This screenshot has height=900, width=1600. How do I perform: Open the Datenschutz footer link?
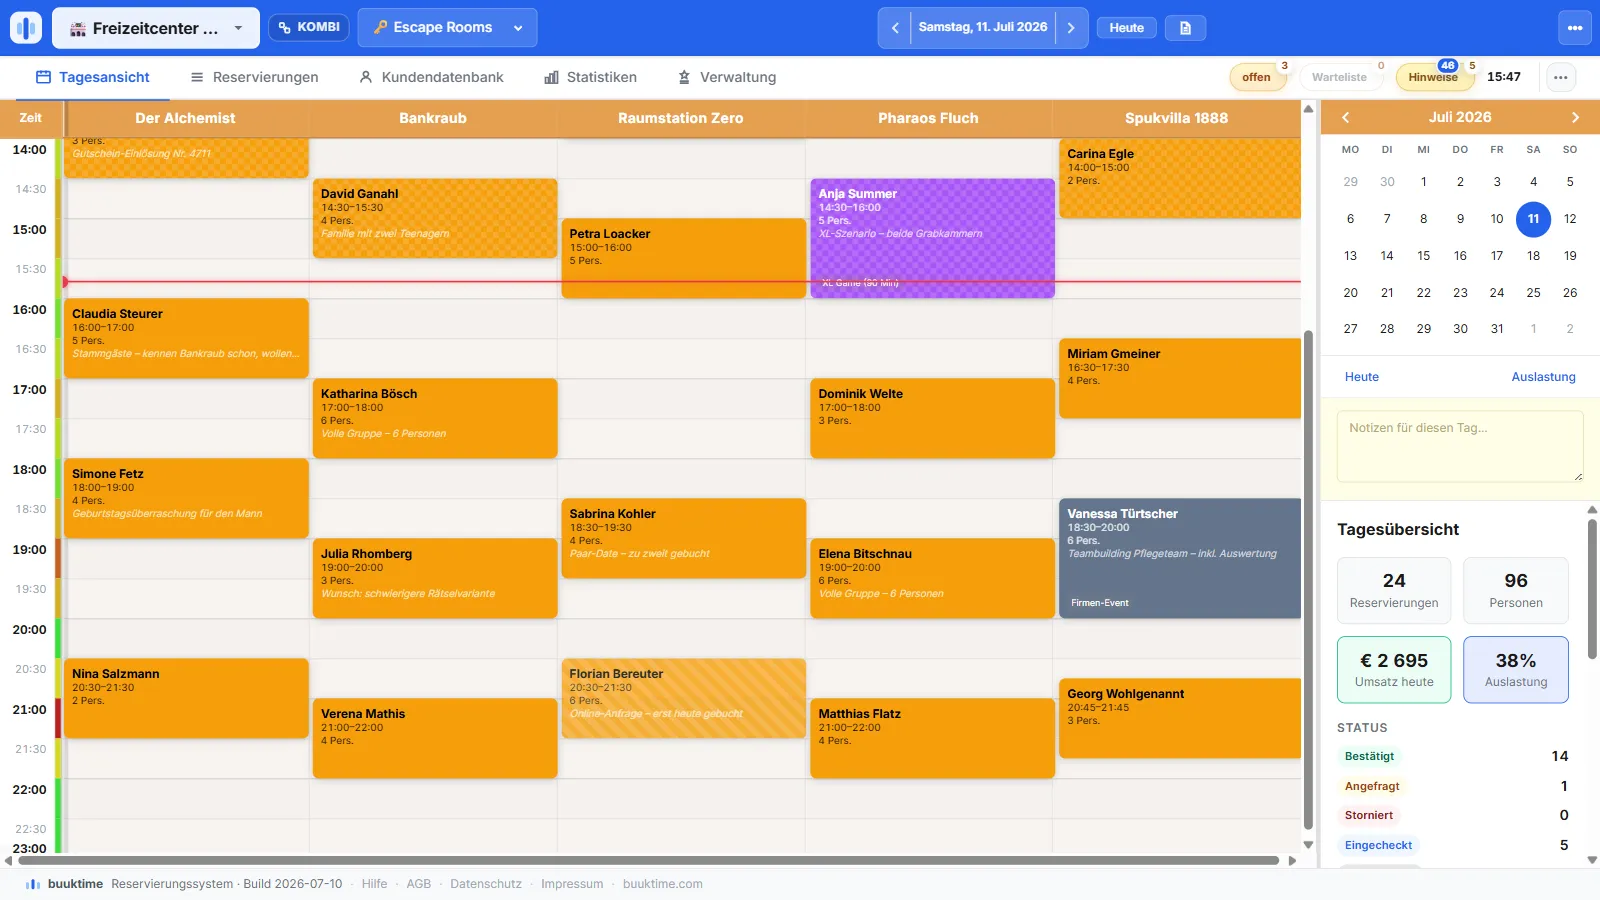(486, 884)
